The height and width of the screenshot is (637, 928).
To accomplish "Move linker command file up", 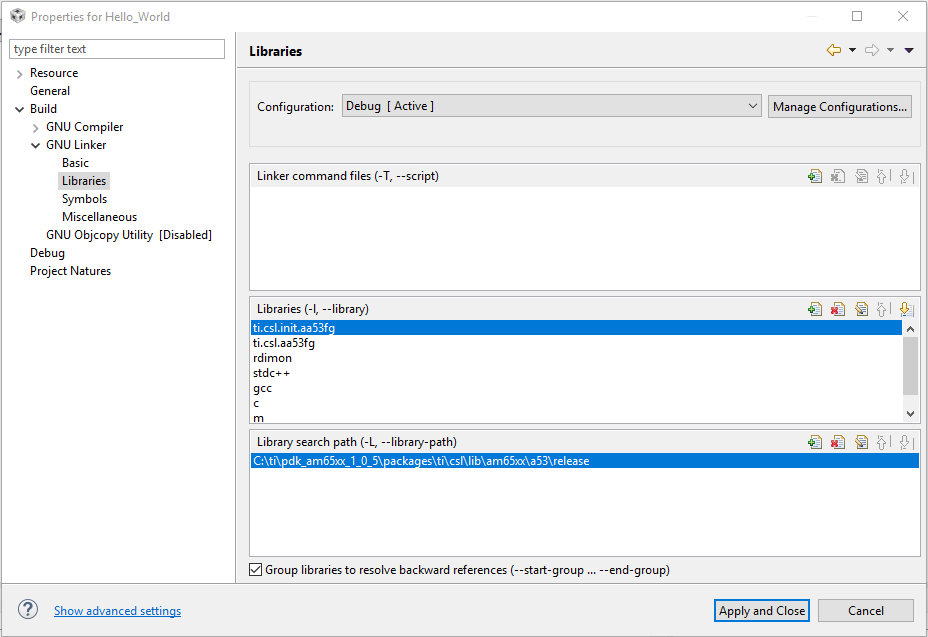I will pyautogui.click(x=883, y=176).
